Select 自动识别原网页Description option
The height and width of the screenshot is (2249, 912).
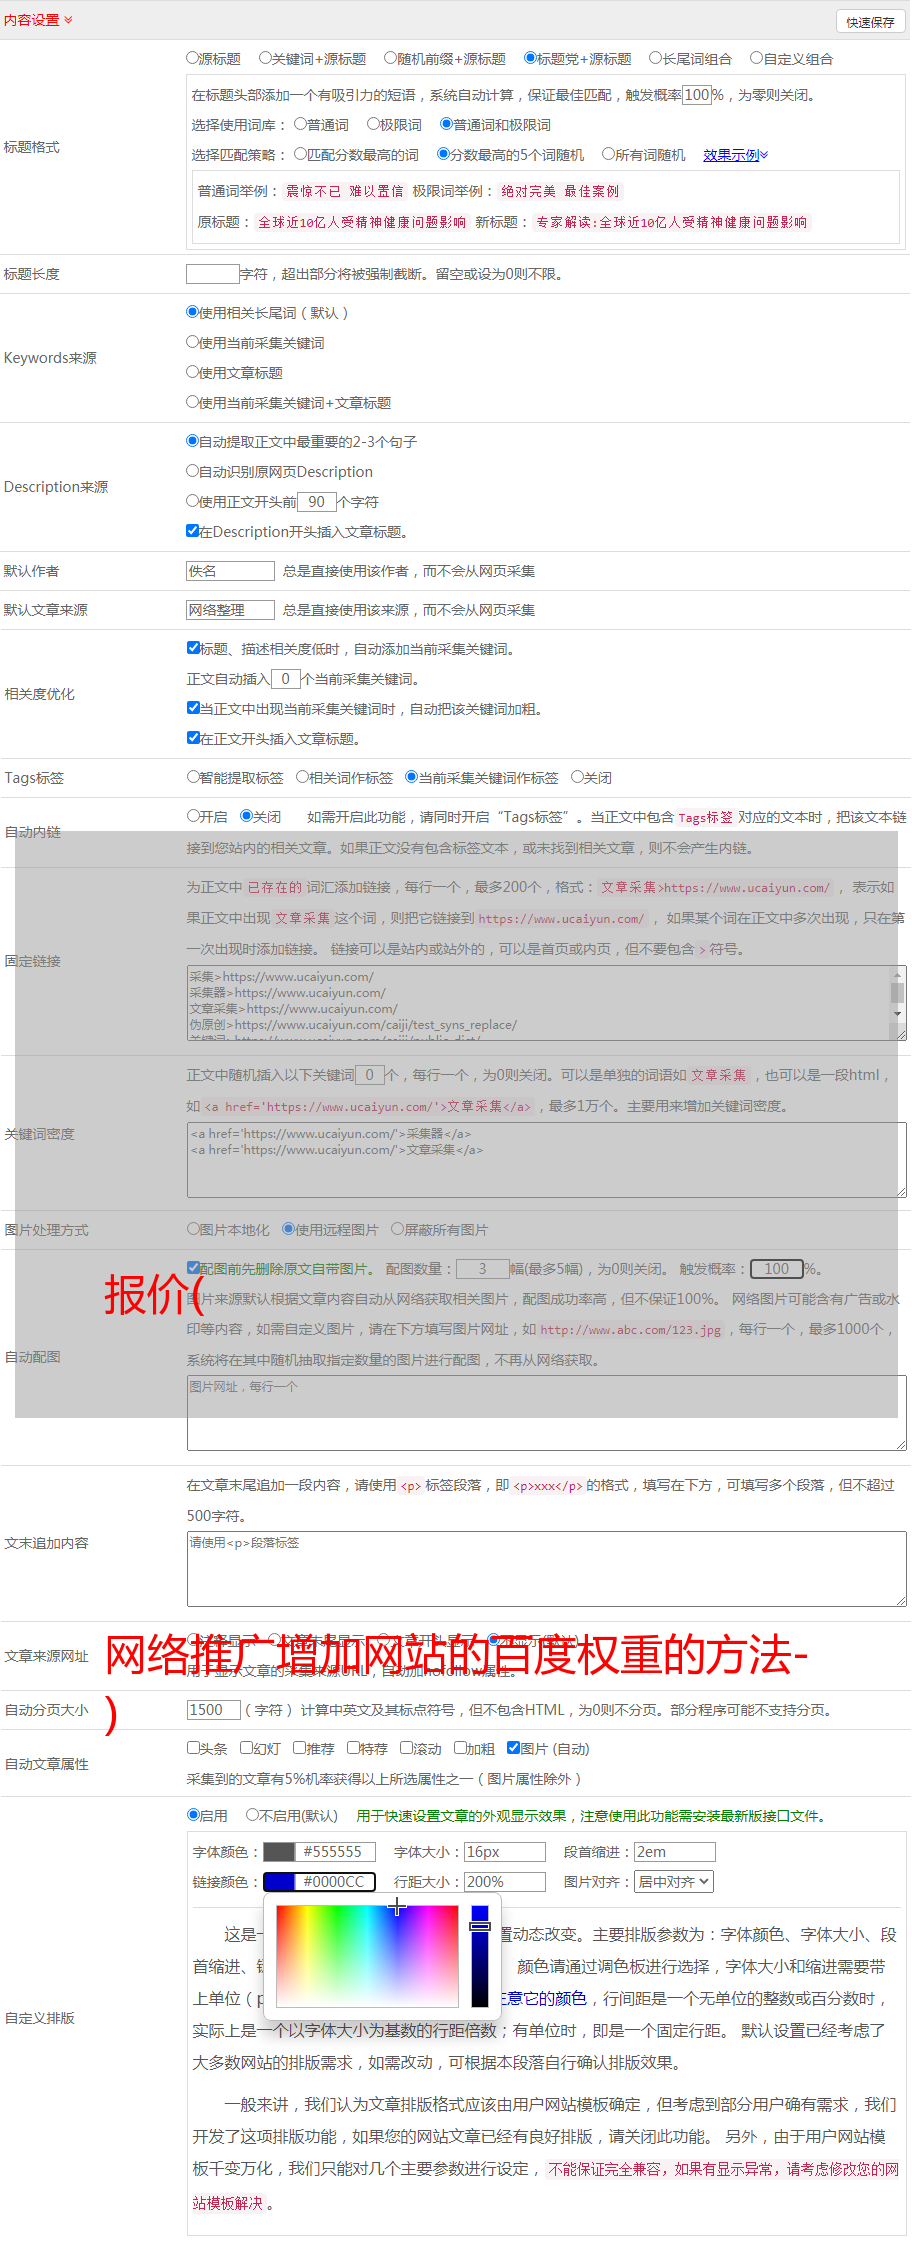click(193, 471)
